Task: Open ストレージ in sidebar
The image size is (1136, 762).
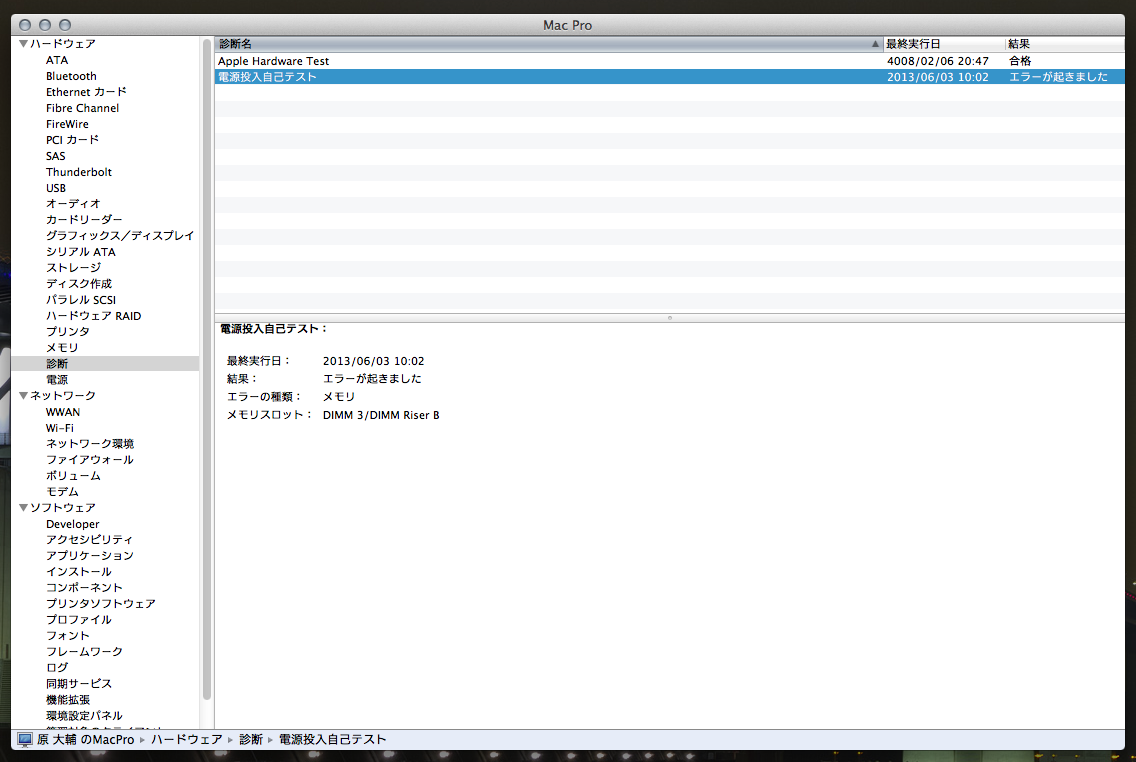Action: coord(72,268)
